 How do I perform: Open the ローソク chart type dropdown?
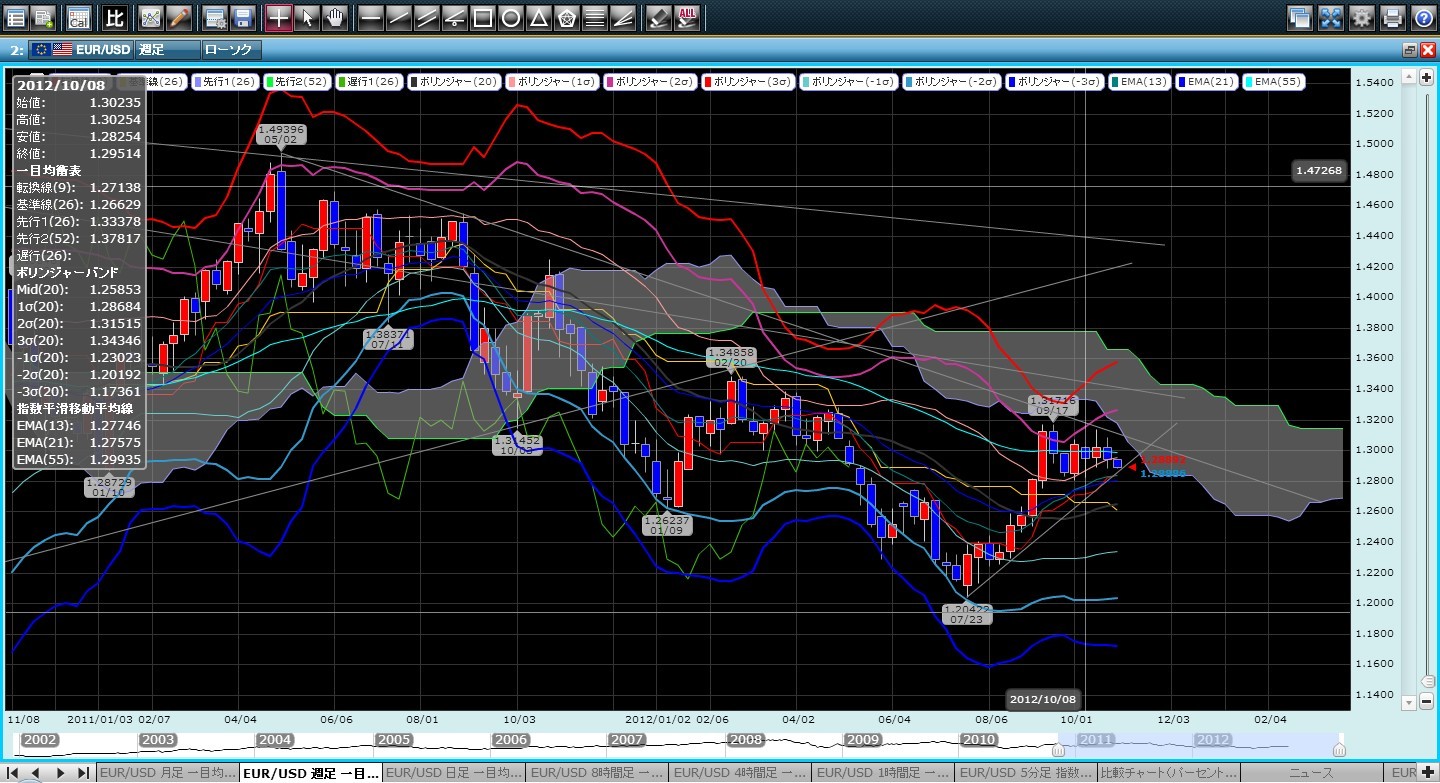(x=230, y=49)
